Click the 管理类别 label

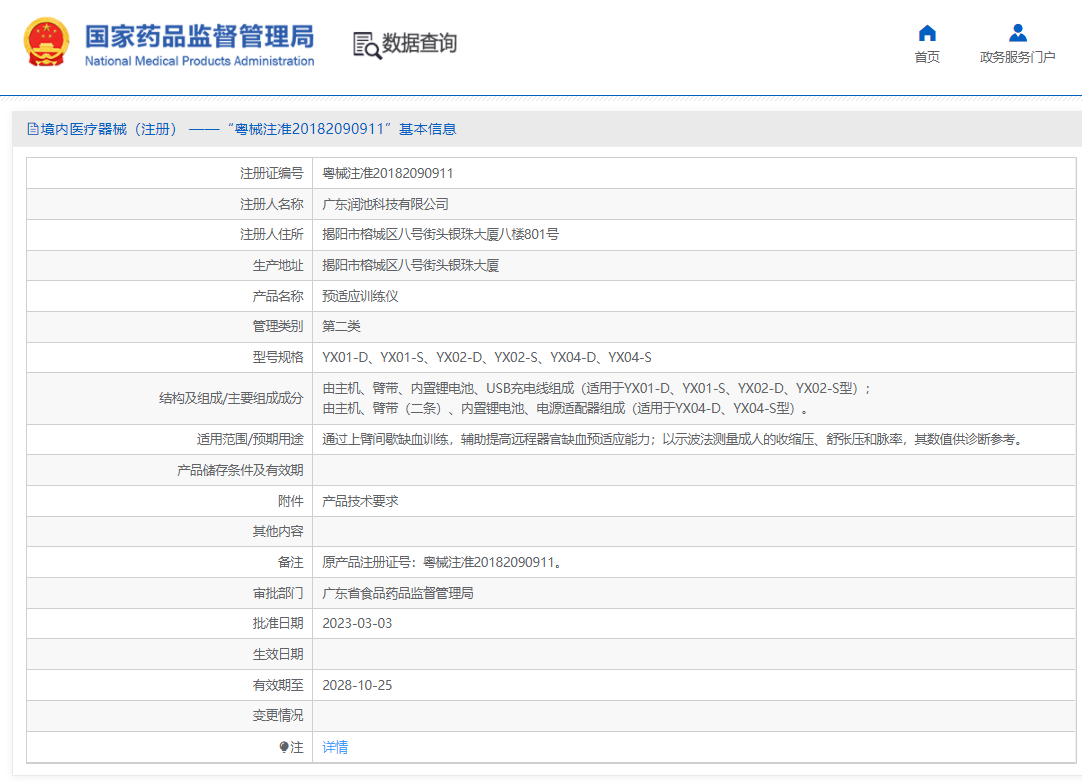point(277,326)
